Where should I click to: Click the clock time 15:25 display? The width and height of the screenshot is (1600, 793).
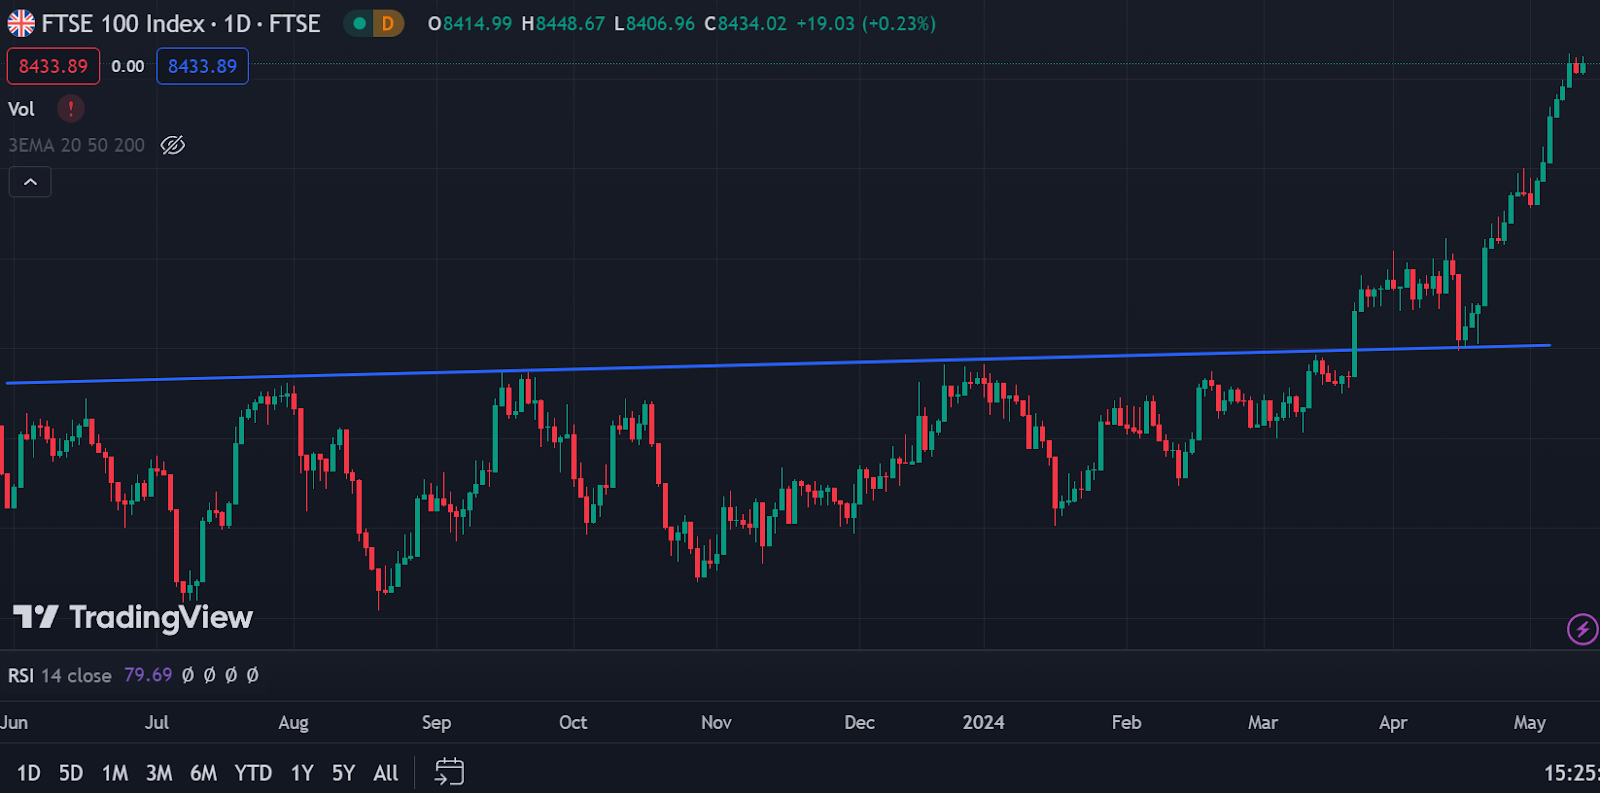coord(1571,773)
